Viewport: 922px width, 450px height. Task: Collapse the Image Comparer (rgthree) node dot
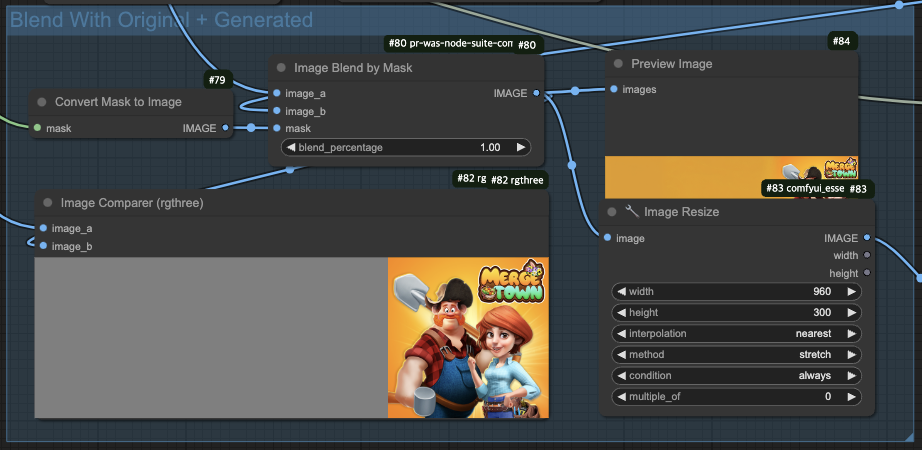pyautogui.click(x=48, y=203)
